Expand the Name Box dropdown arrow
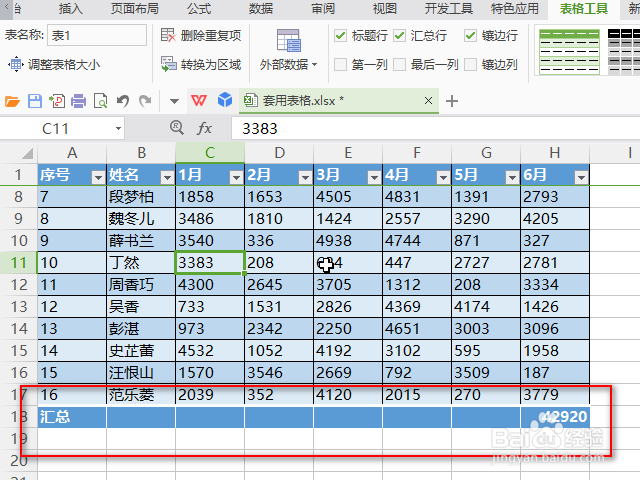 click(x=118, y=129)
